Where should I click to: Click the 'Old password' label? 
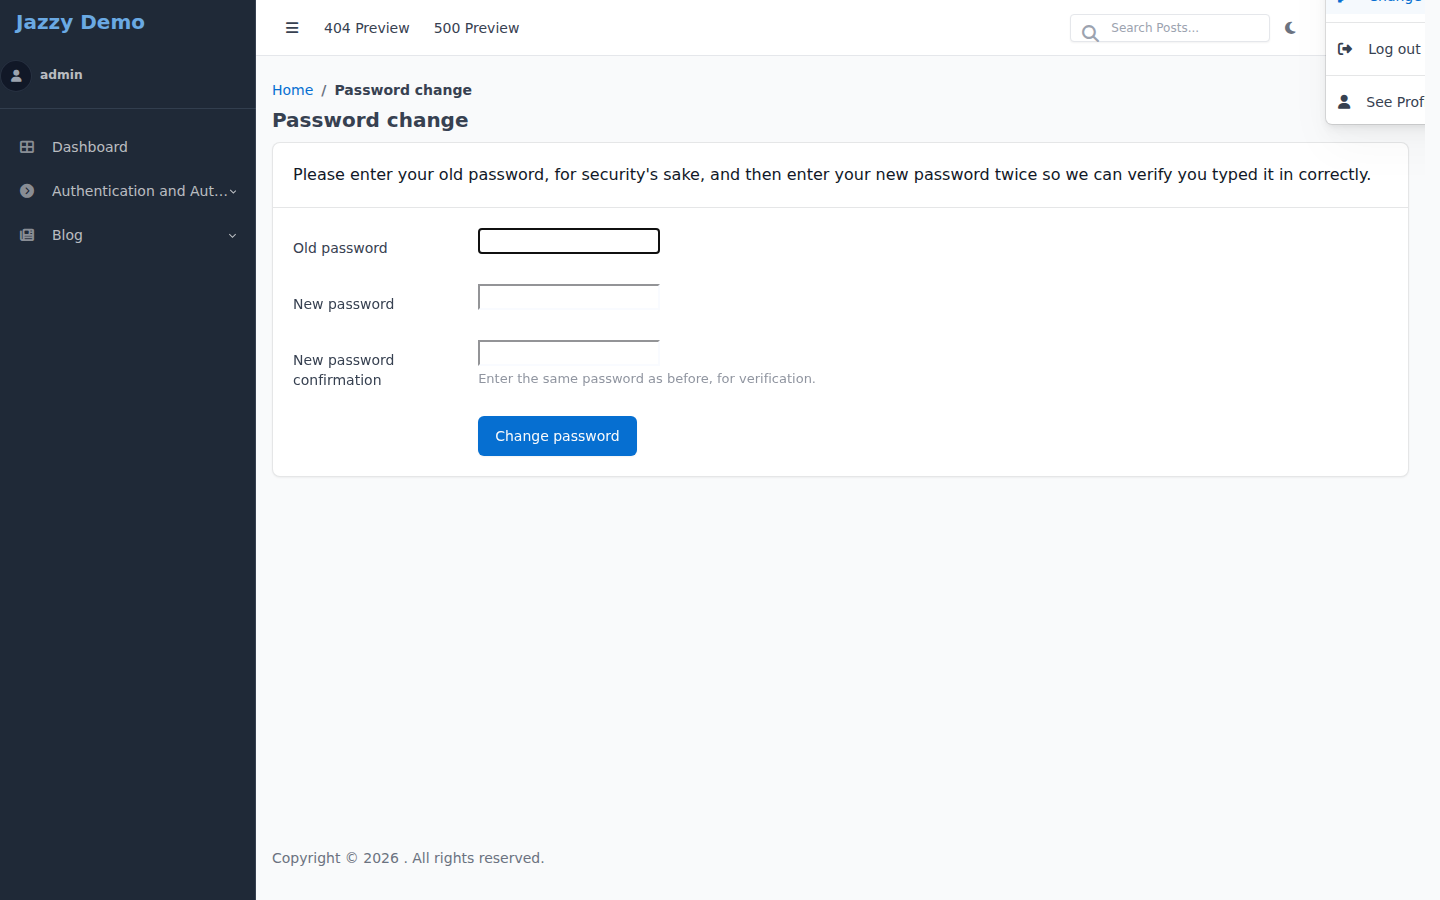coord(340,248)
